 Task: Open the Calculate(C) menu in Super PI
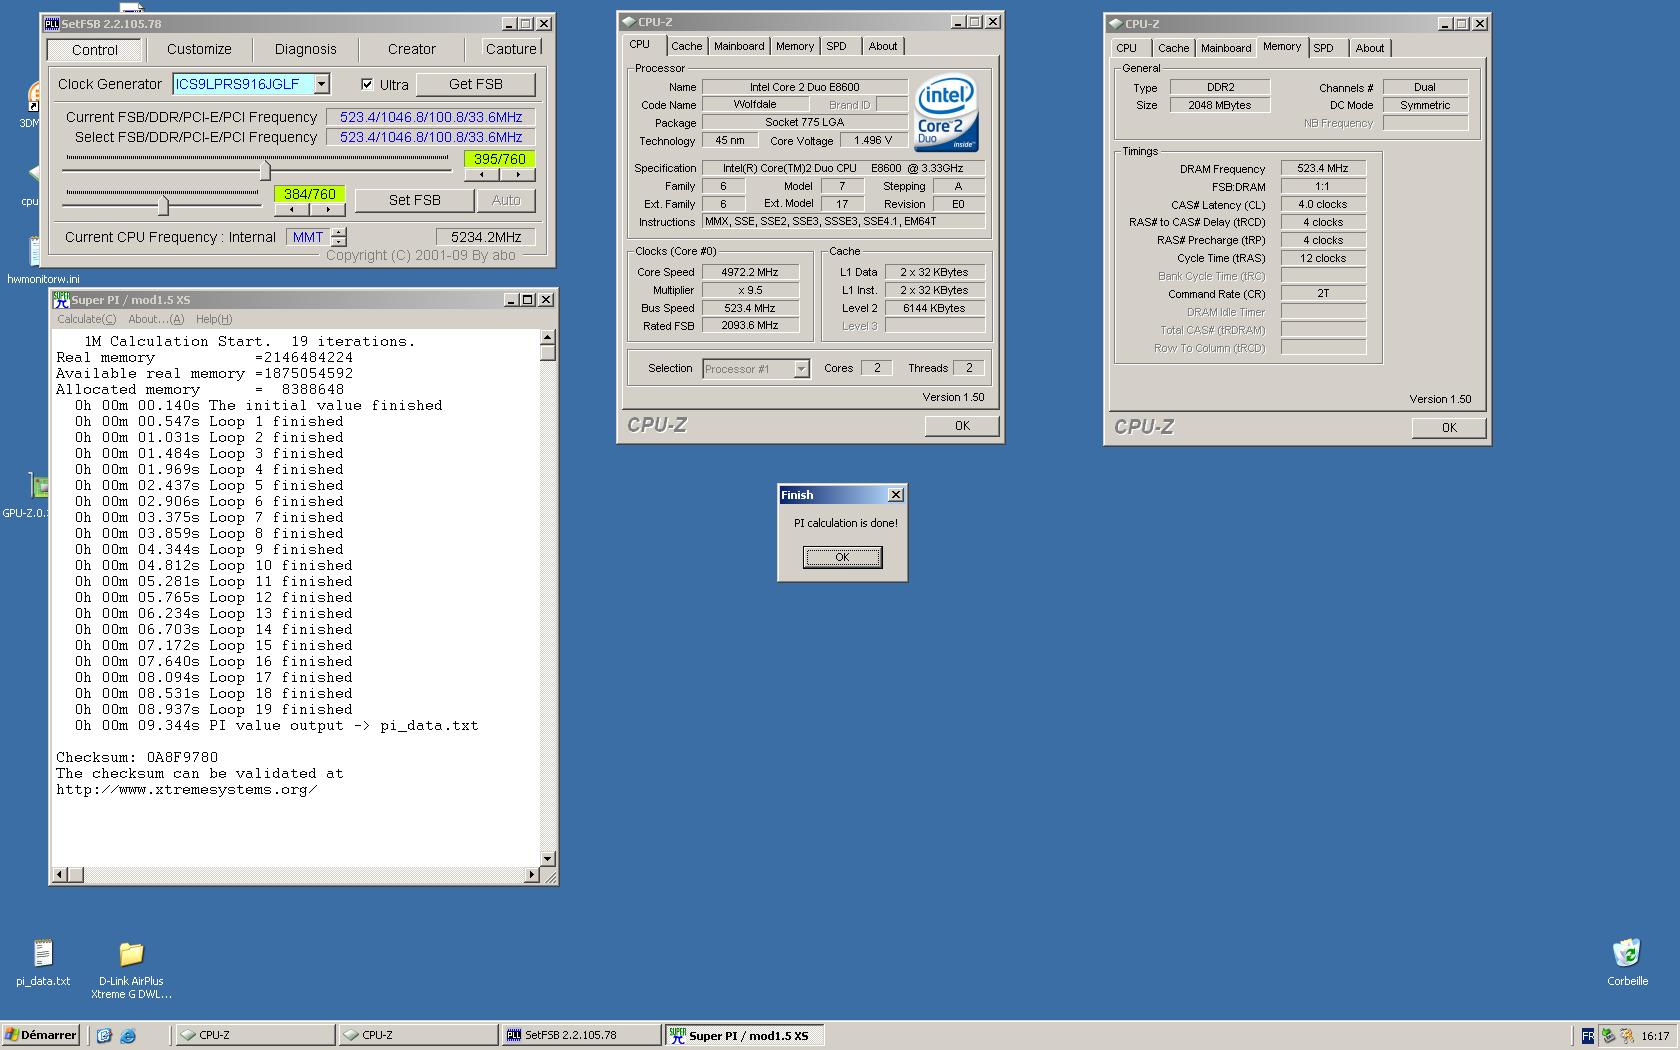click(86, 319)
